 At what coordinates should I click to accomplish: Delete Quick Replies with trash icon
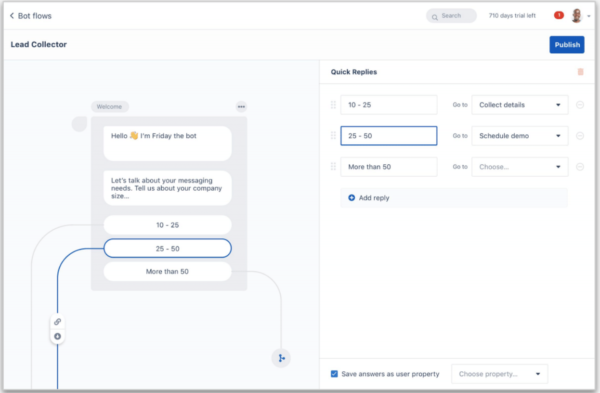coord(580,72)
